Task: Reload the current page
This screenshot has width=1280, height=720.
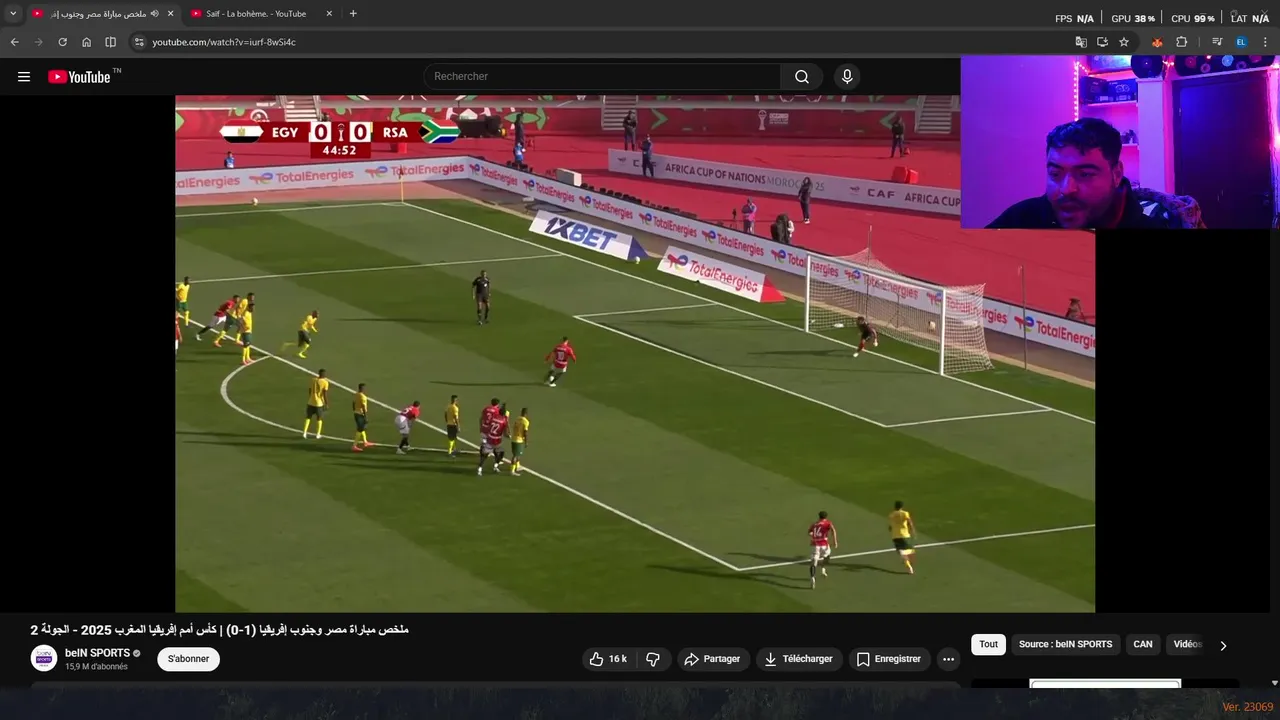Action: point(62,42)
